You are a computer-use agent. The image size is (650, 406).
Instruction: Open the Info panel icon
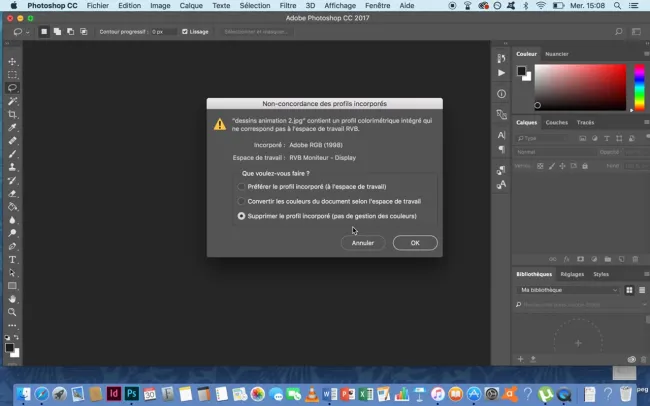coord(501,94)
